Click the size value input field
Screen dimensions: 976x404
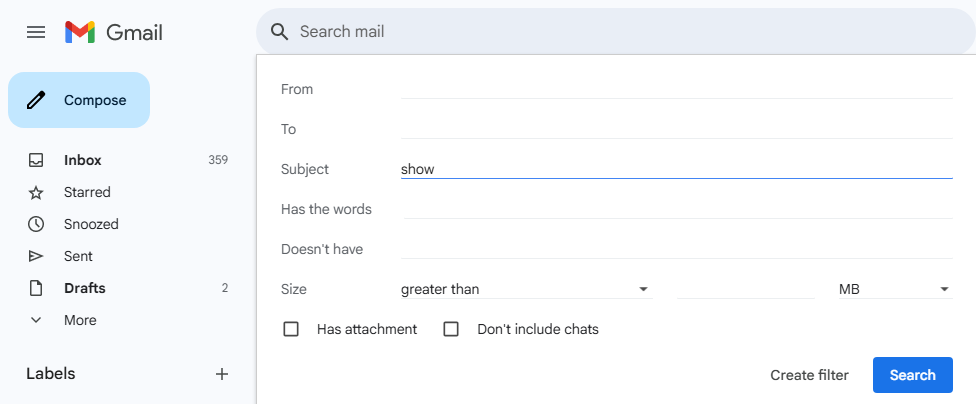[x=746, y=289]
